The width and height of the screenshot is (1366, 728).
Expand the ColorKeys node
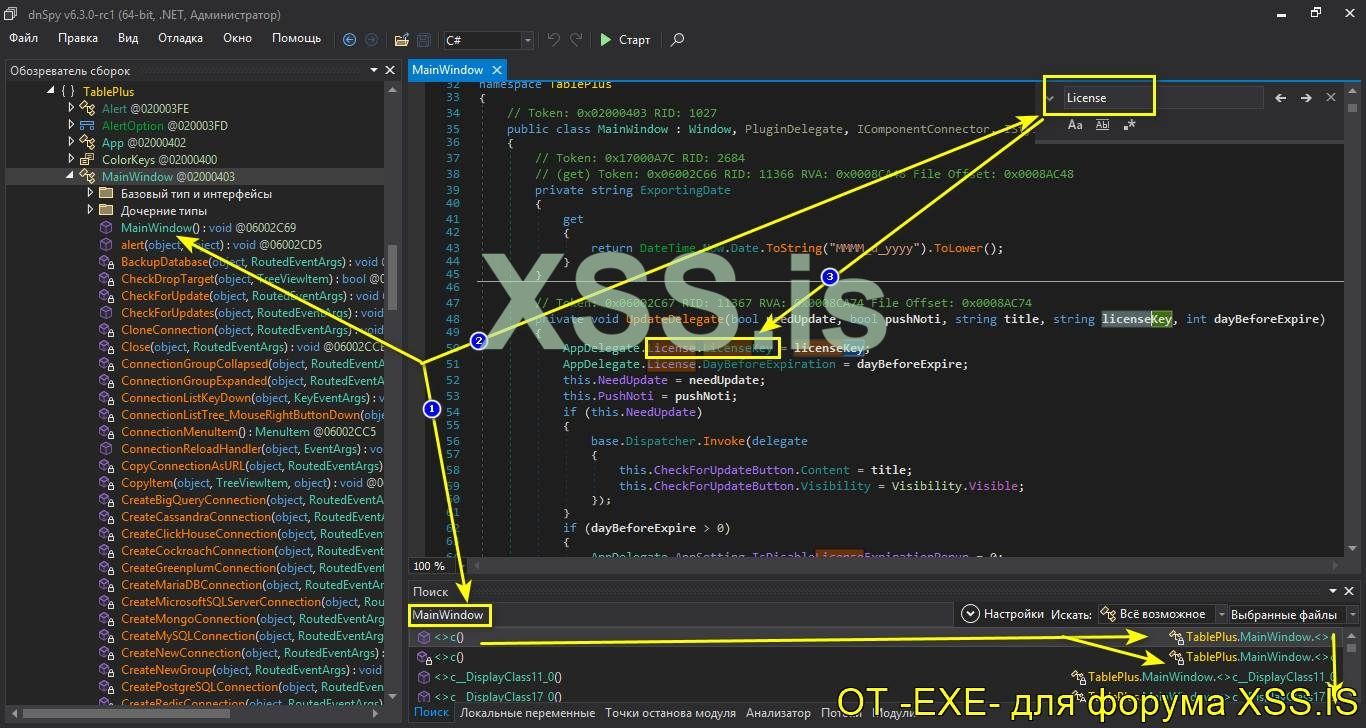click(x=72, y=159)
